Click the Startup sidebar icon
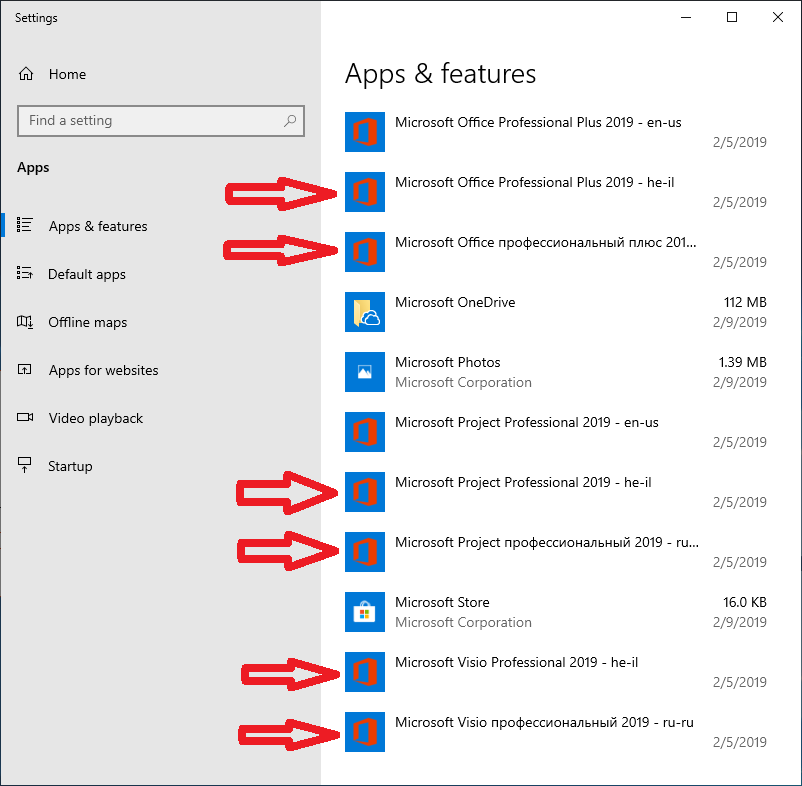Image resolution: width=802 pixels, height=786 pixels. tap(25, 465)
